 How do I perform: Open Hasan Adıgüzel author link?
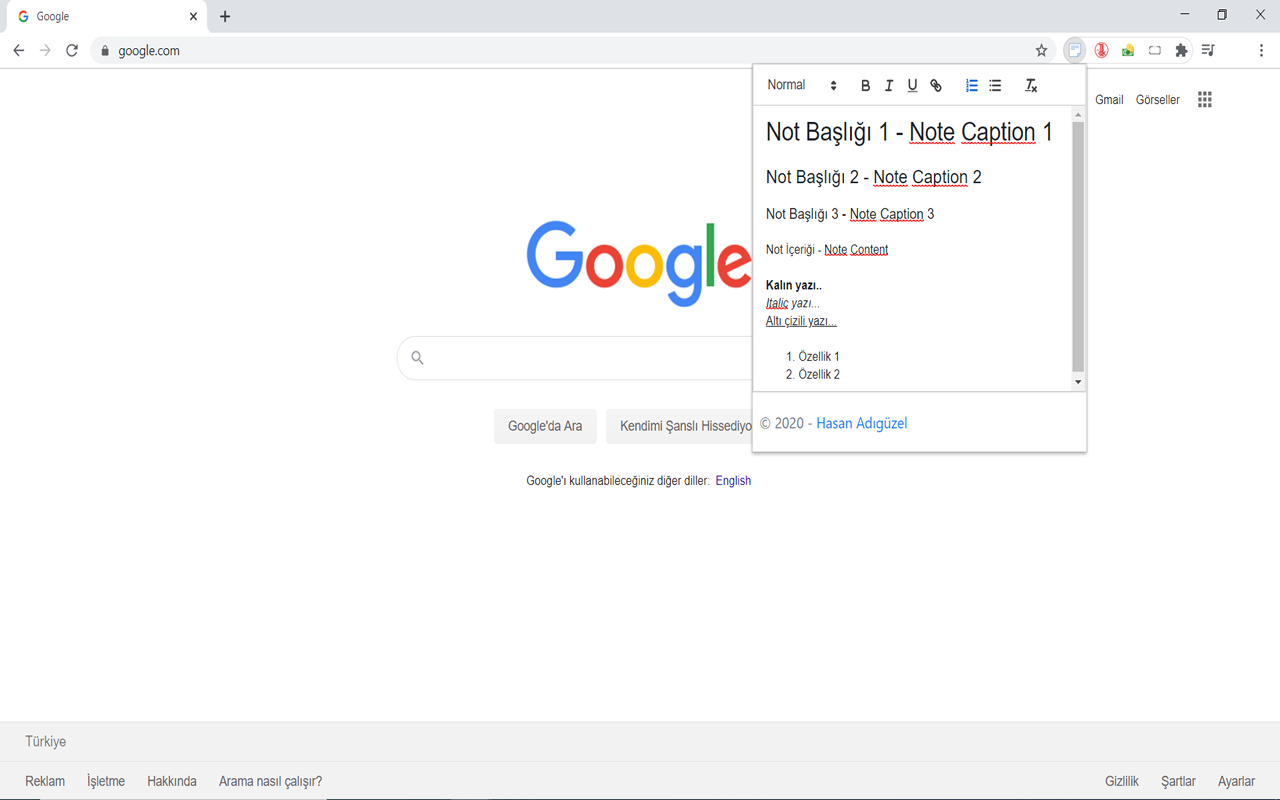point(862,423)
